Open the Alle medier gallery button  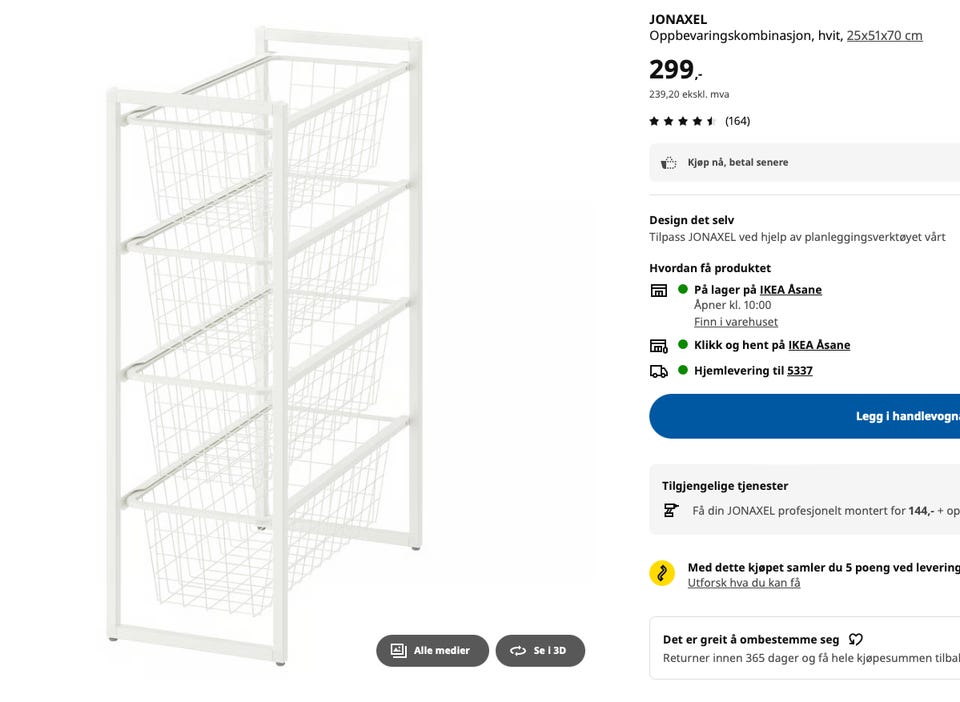(x=432, y=651)
